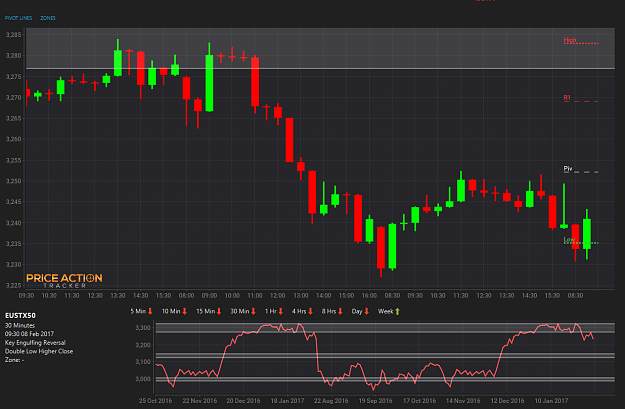The width and height of the screenshot is (625, 409).
Task: Click the 3,000 label on the lower chart
Action: (143, 379)
